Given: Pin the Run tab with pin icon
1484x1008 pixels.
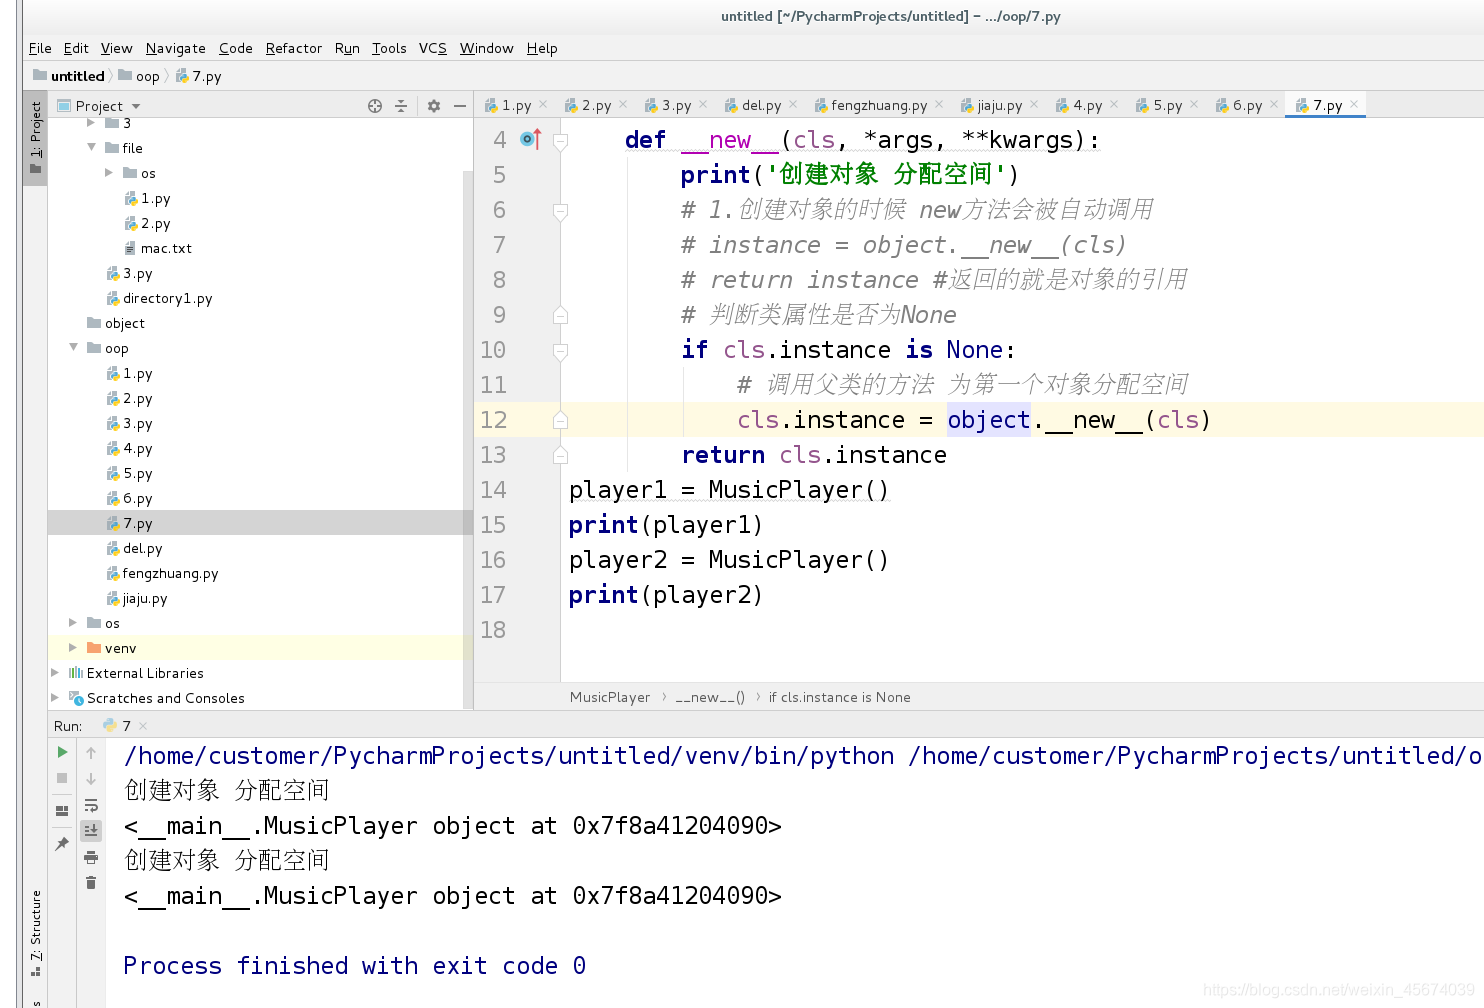Looking at the screenshot, I should (62, 843).
